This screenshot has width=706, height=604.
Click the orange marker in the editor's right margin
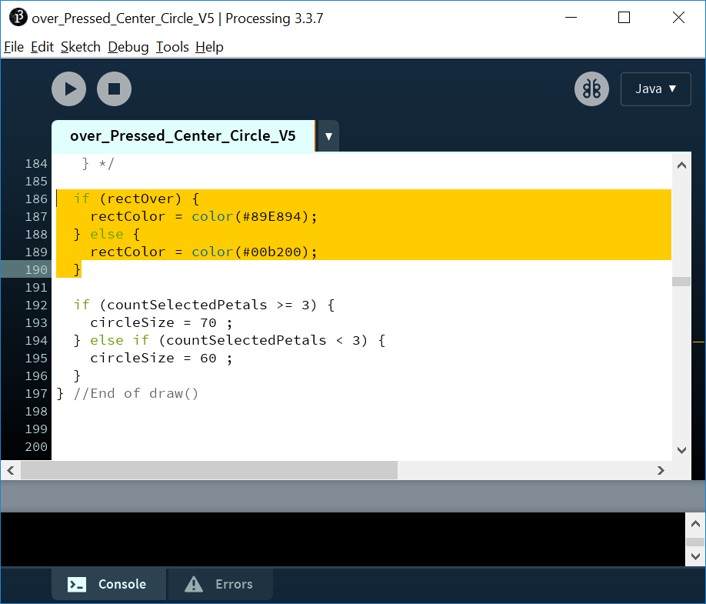pos(698,342)
